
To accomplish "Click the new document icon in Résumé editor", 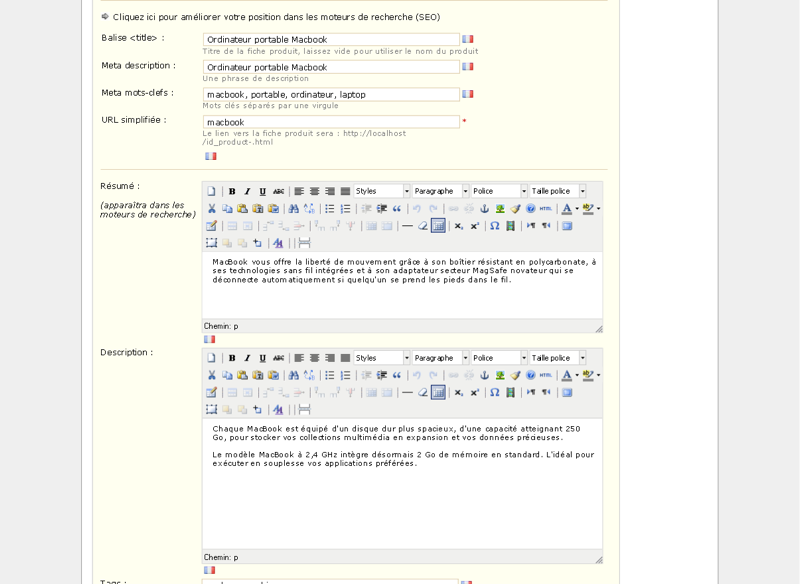I will 211,191.
